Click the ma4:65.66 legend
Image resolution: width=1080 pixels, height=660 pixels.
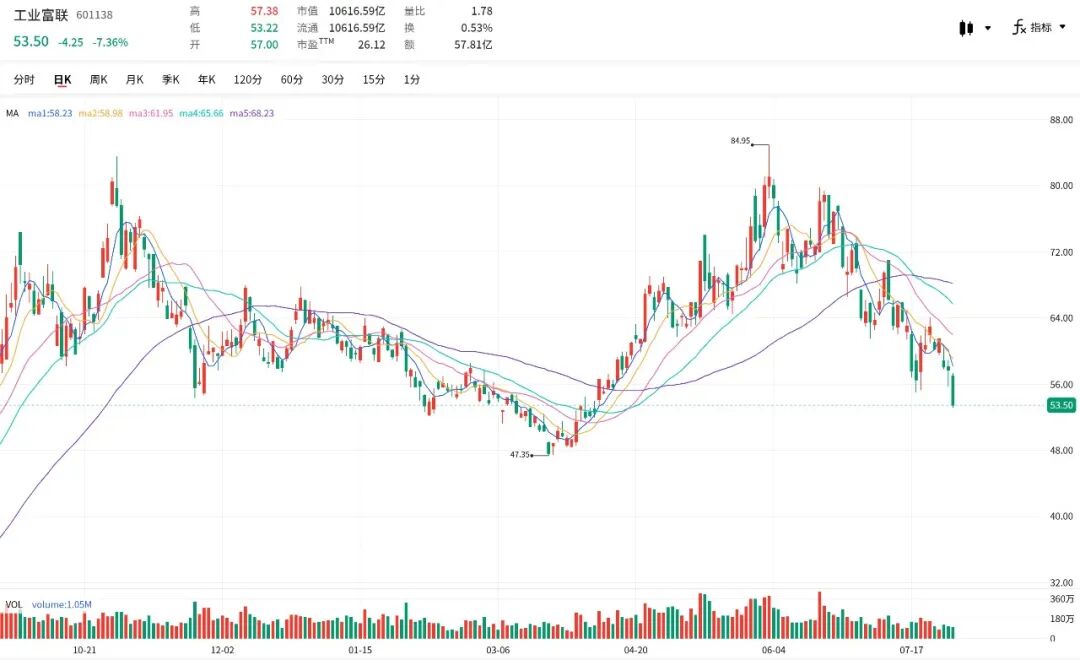click(x=201, y=114)
